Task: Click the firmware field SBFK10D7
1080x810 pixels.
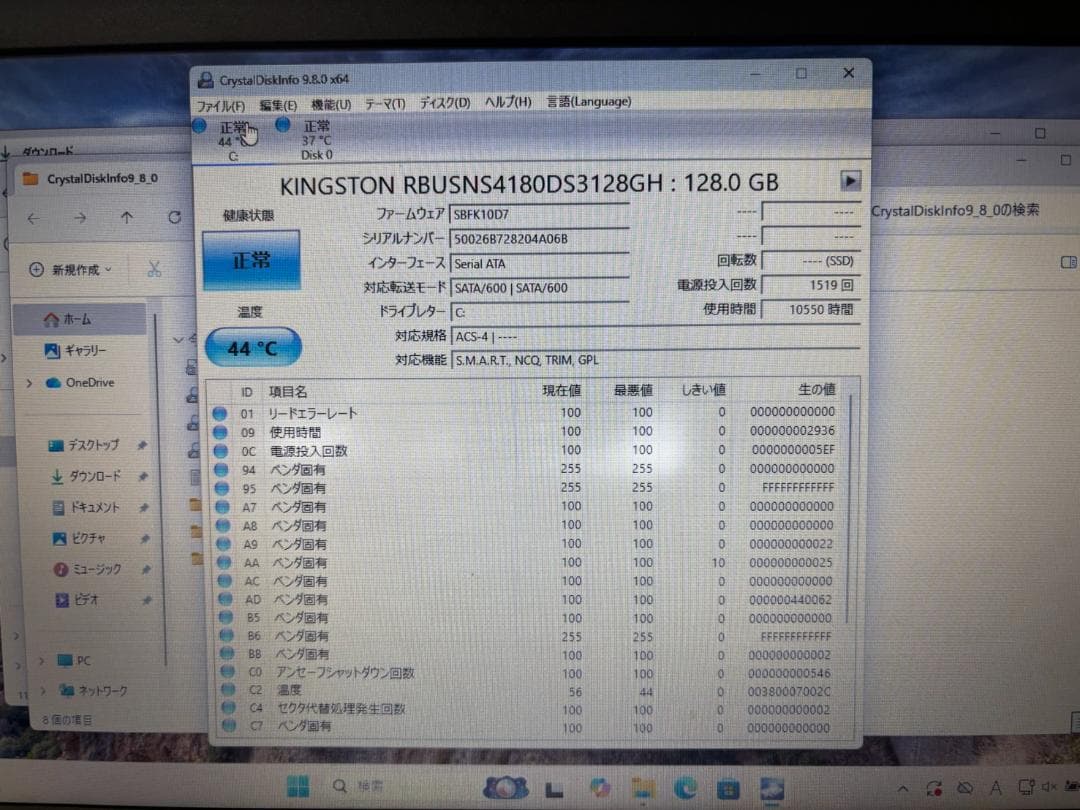Action: [539, 214]
